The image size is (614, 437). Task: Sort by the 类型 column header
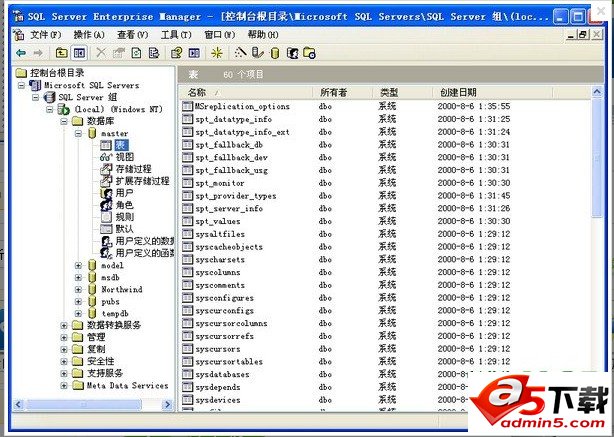403,93
